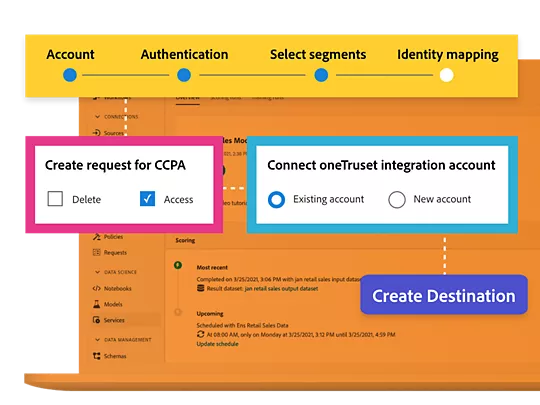Click the Identity mapping step circle
The image size is (540, 405).
tap(447, 75)
